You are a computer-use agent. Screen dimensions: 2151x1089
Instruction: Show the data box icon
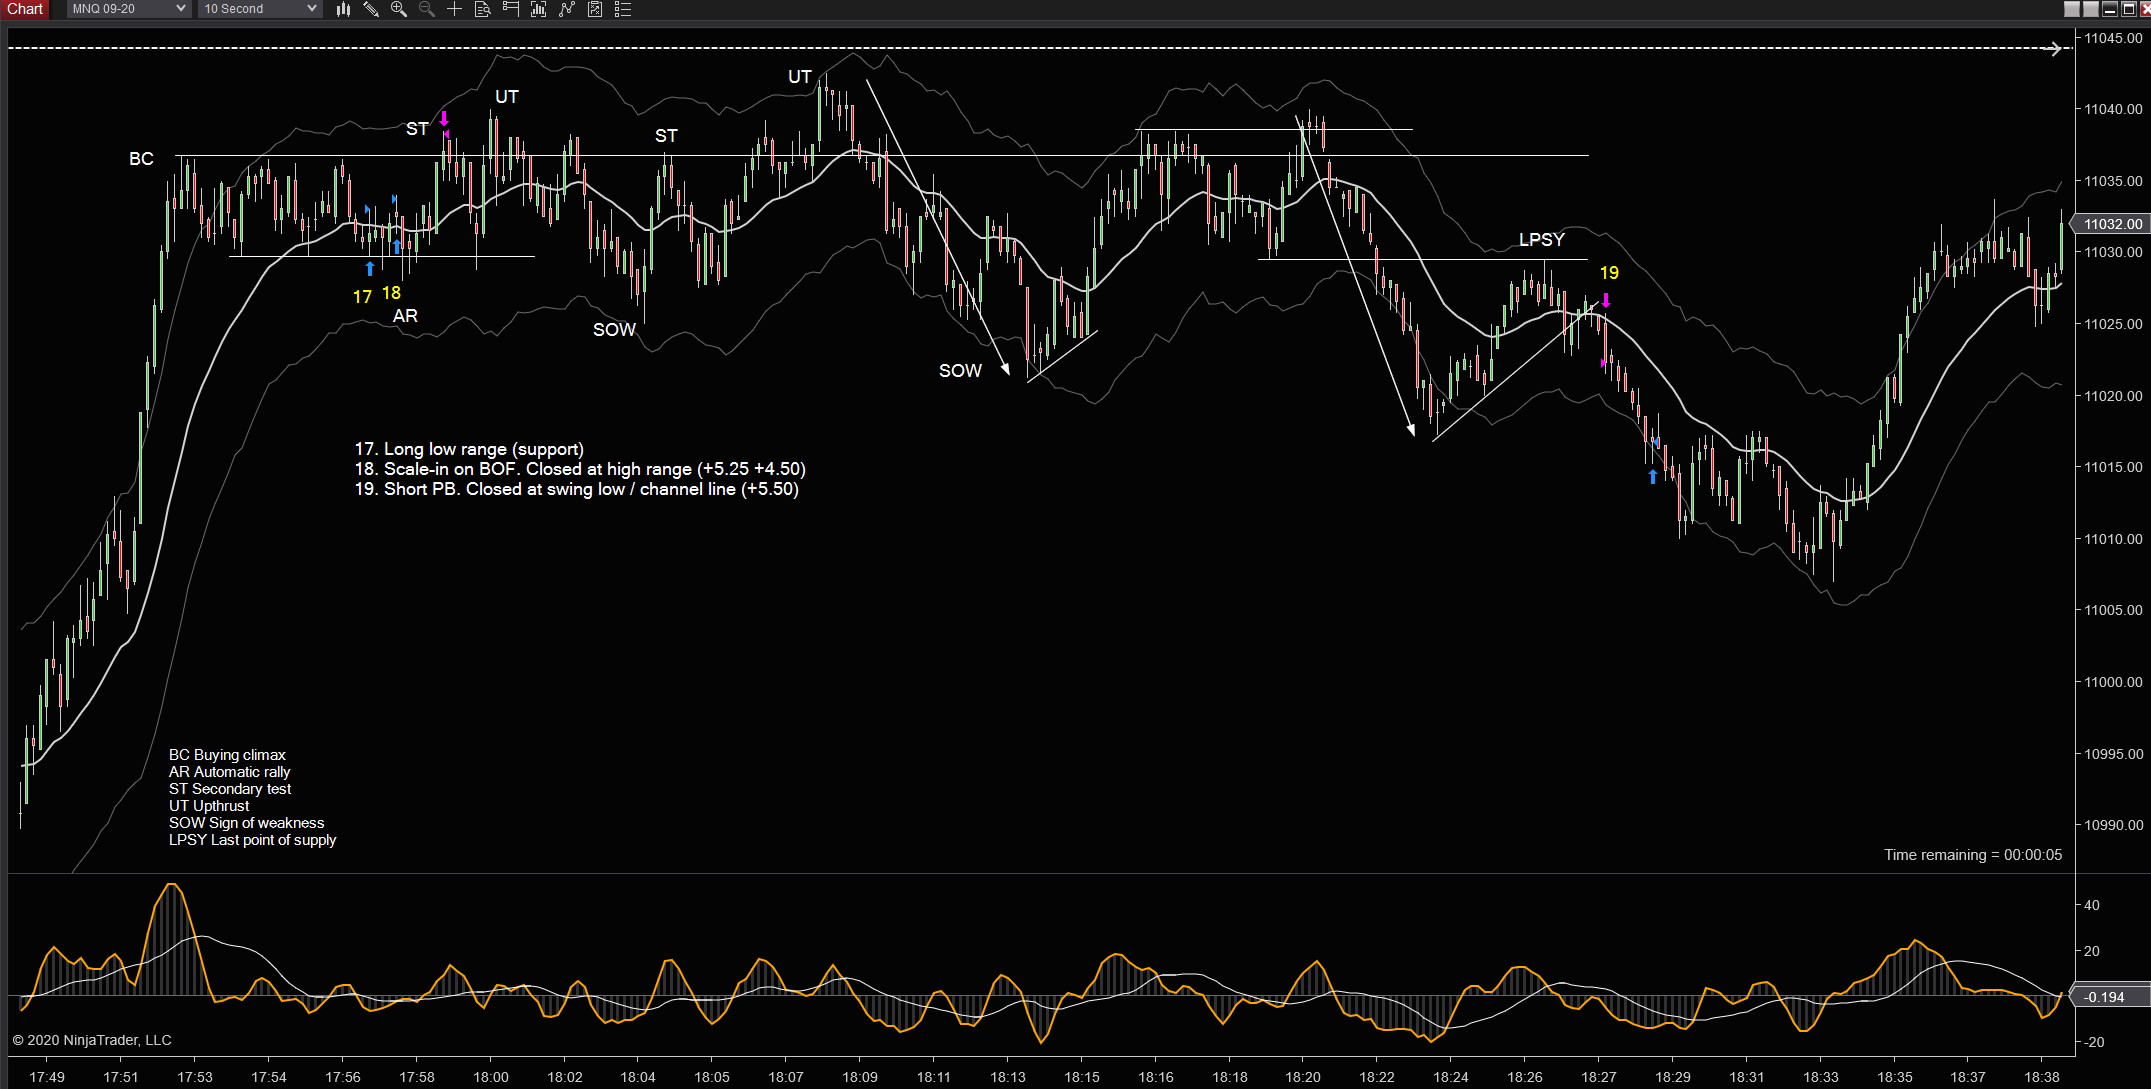pyautogui.click(x=482, y=9)
